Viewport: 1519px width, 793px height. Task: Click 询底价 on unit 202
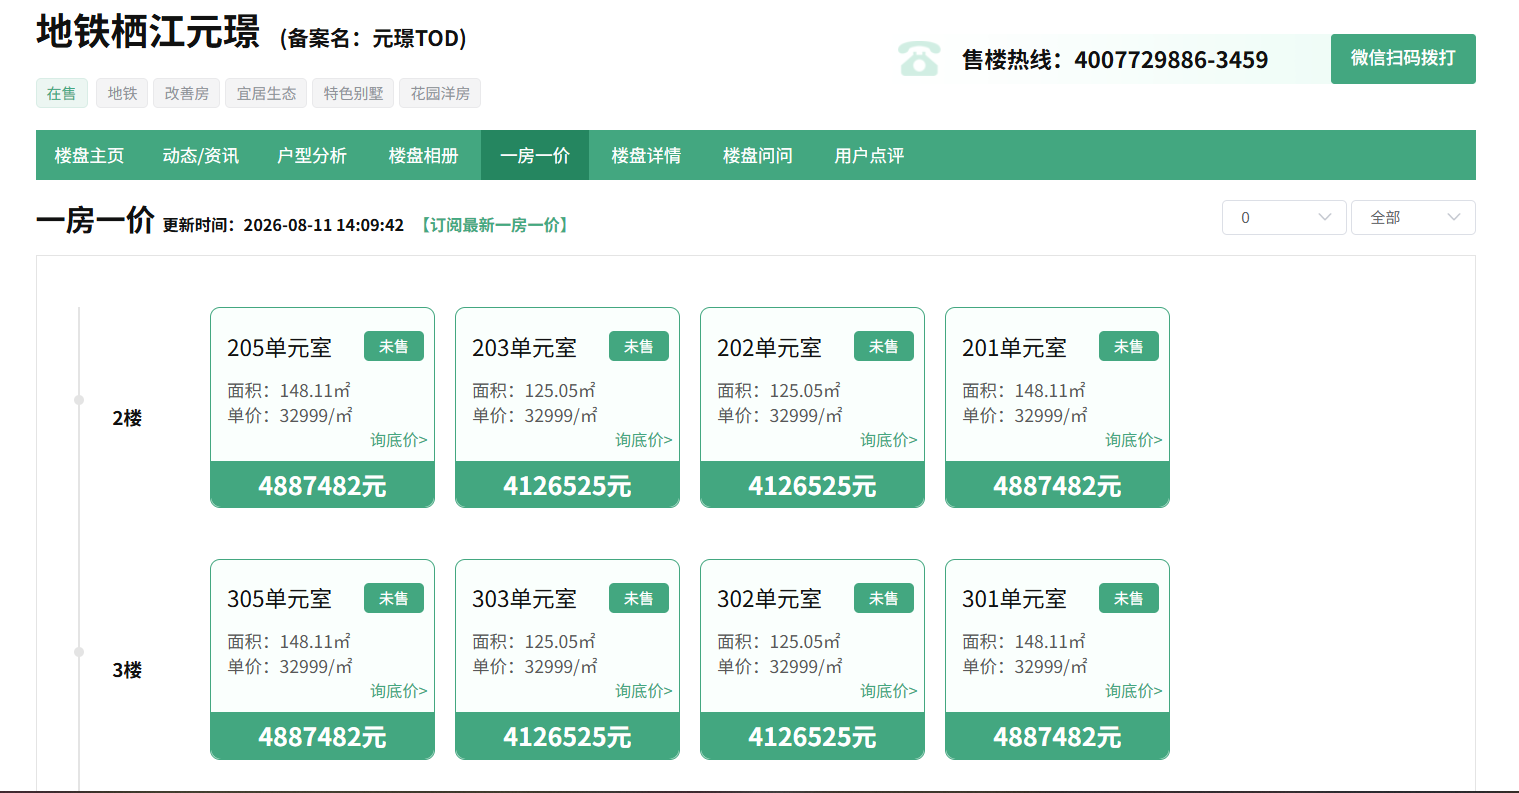(888, 440)
